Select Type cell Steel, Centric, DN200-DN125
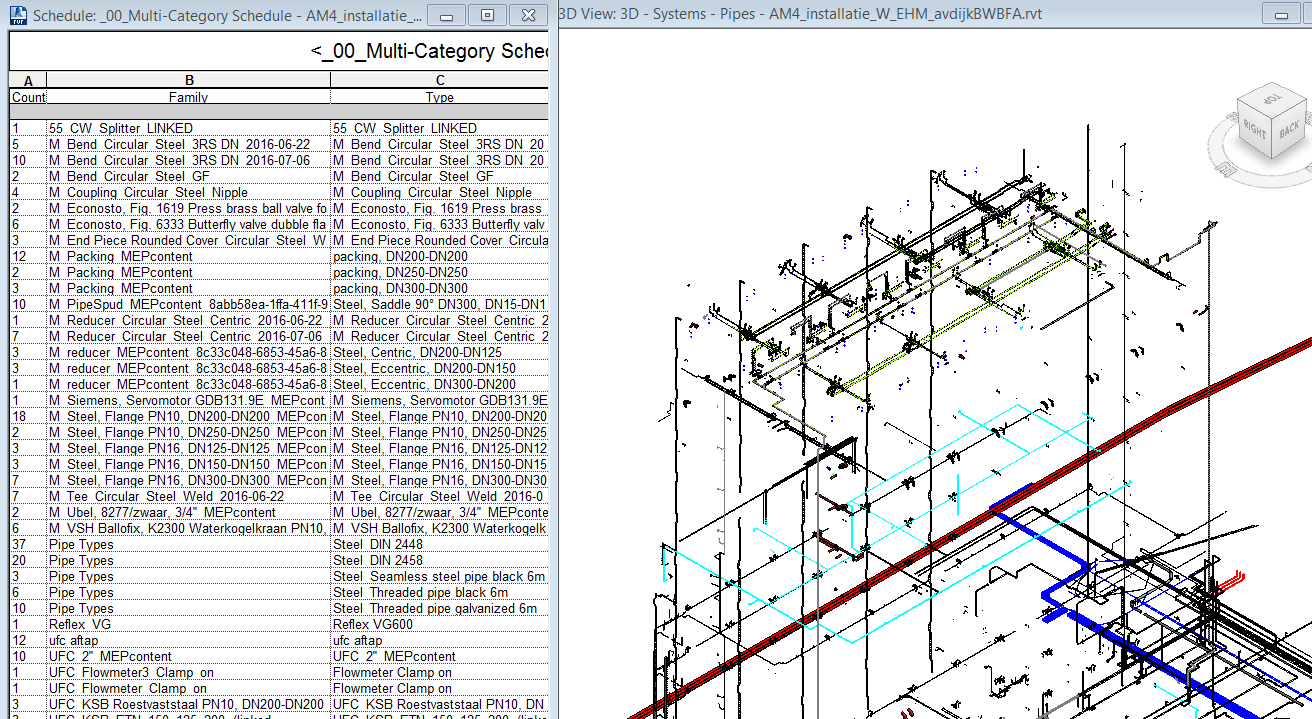Screen dimensions: 1312x719 pyautogui.click(x=440, y=352)
